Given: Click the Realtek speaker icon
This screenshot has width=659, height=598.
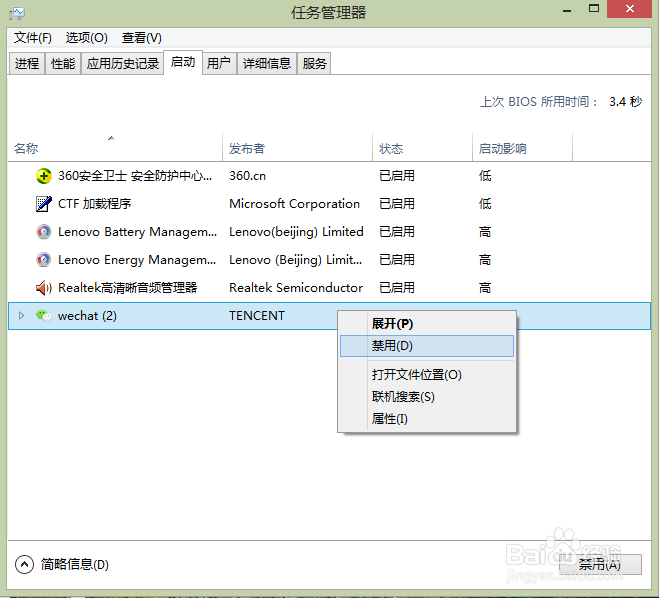Looking at the screenshot, I should (44, 288).
